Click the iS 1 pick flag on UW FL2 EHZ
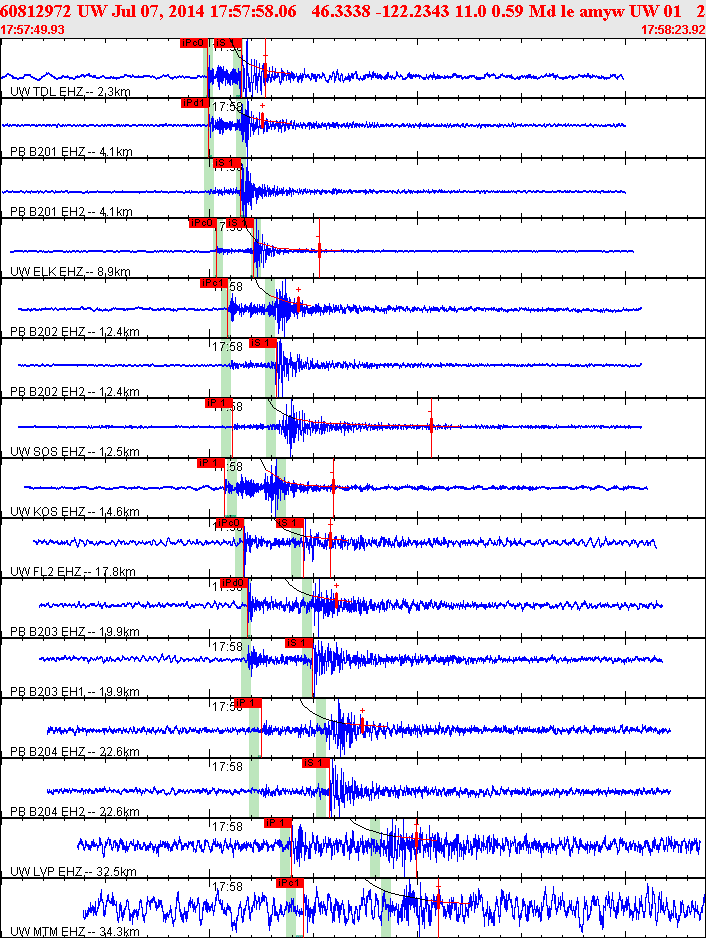This screenshot has height=938, width=706. tap(290, 523)
